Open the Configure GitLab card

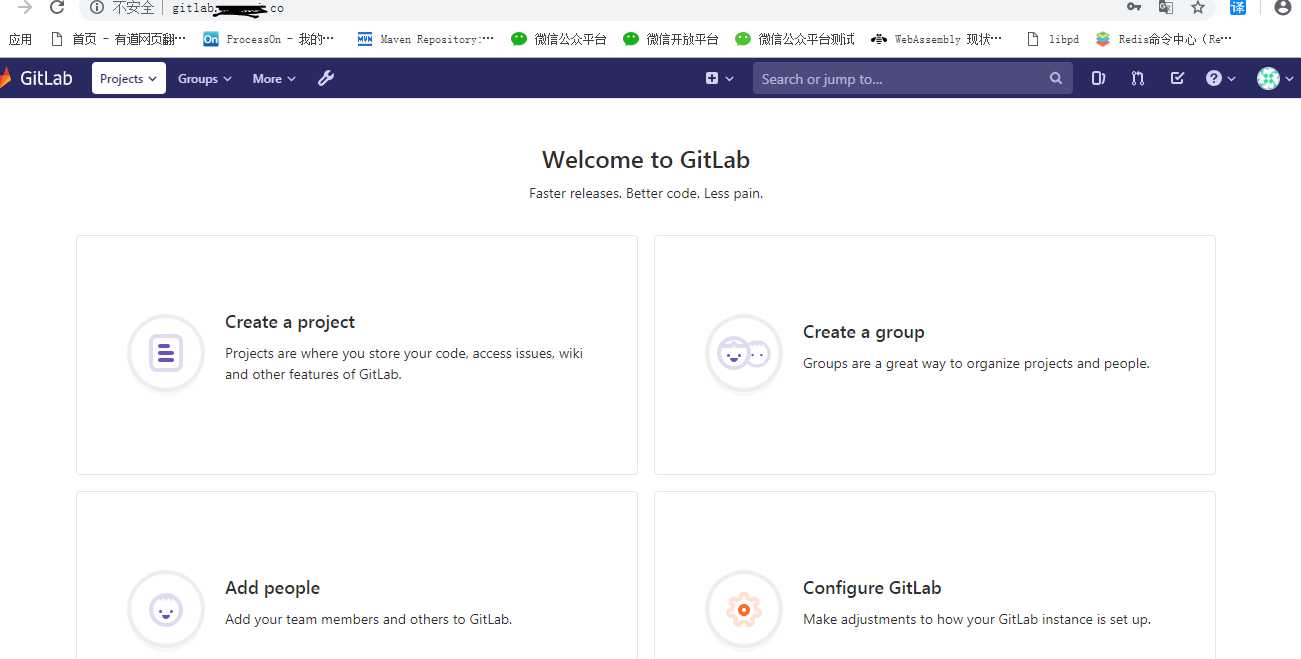point(935,575)
